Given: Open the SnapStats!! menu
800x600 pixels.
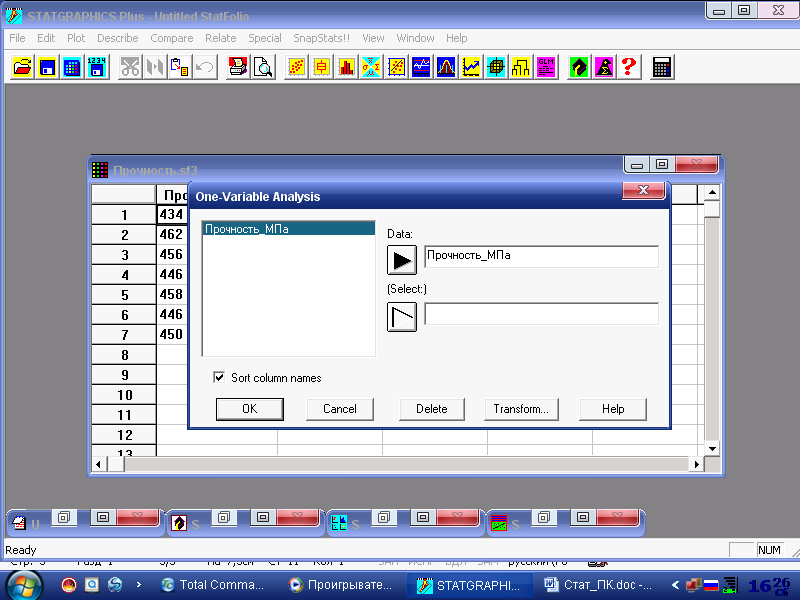Looking at the screenshot, I should pyautogui.click(x=321, y=38).
